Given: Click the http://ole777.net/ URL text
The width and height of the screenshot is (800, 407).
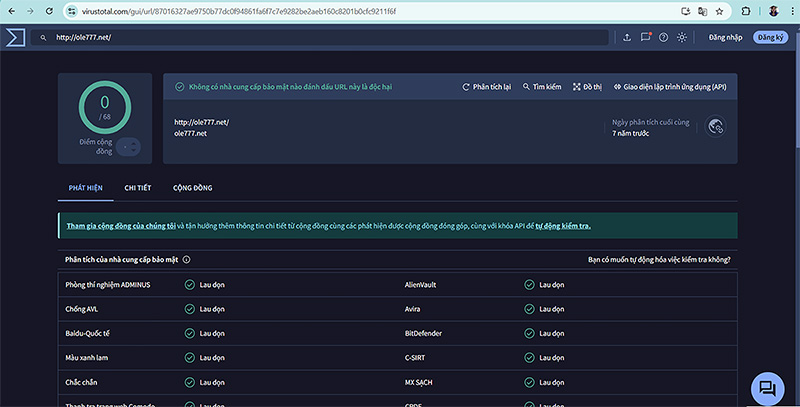Looking at the screenshot, I should [x=202, y=122].
